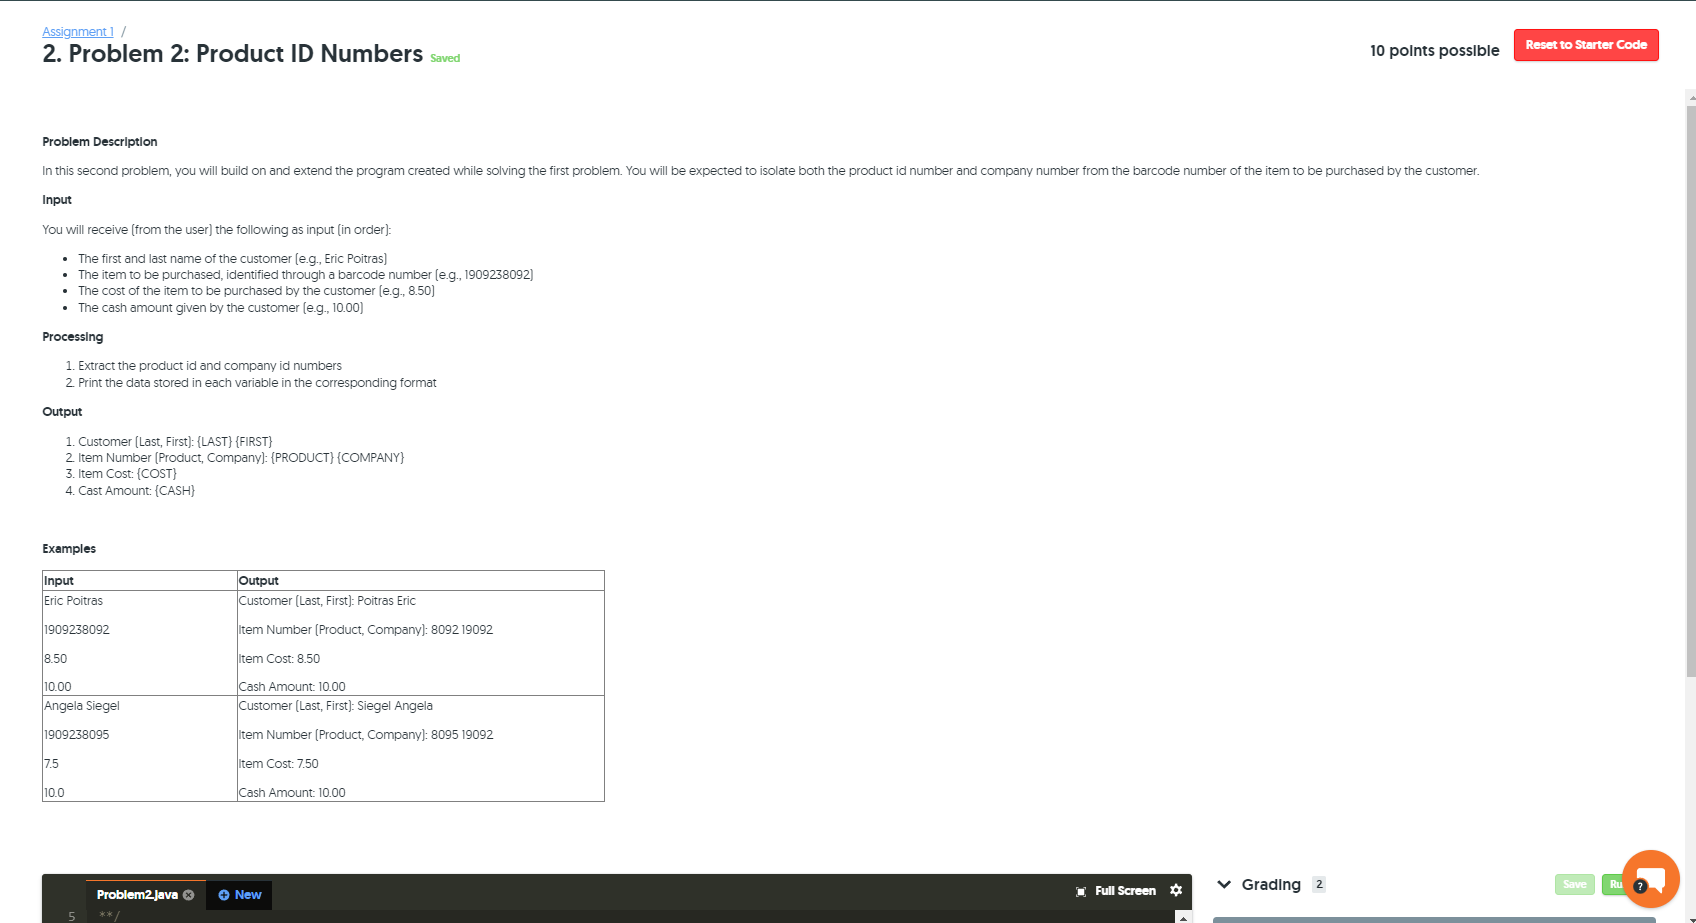
Task: Click the Cast Amount: {CASH} output line
Action: 137,491
